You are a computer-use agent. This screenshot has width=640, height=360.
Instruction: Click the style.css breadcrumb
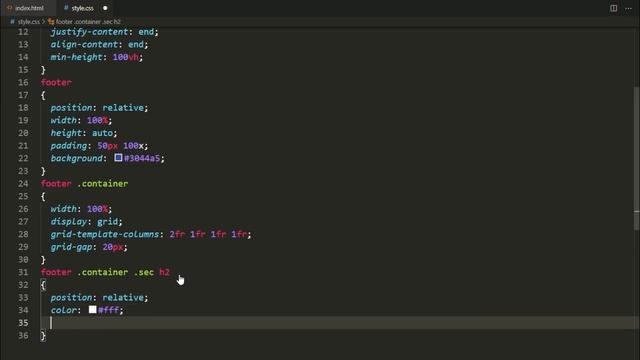(x=28, y=22)
